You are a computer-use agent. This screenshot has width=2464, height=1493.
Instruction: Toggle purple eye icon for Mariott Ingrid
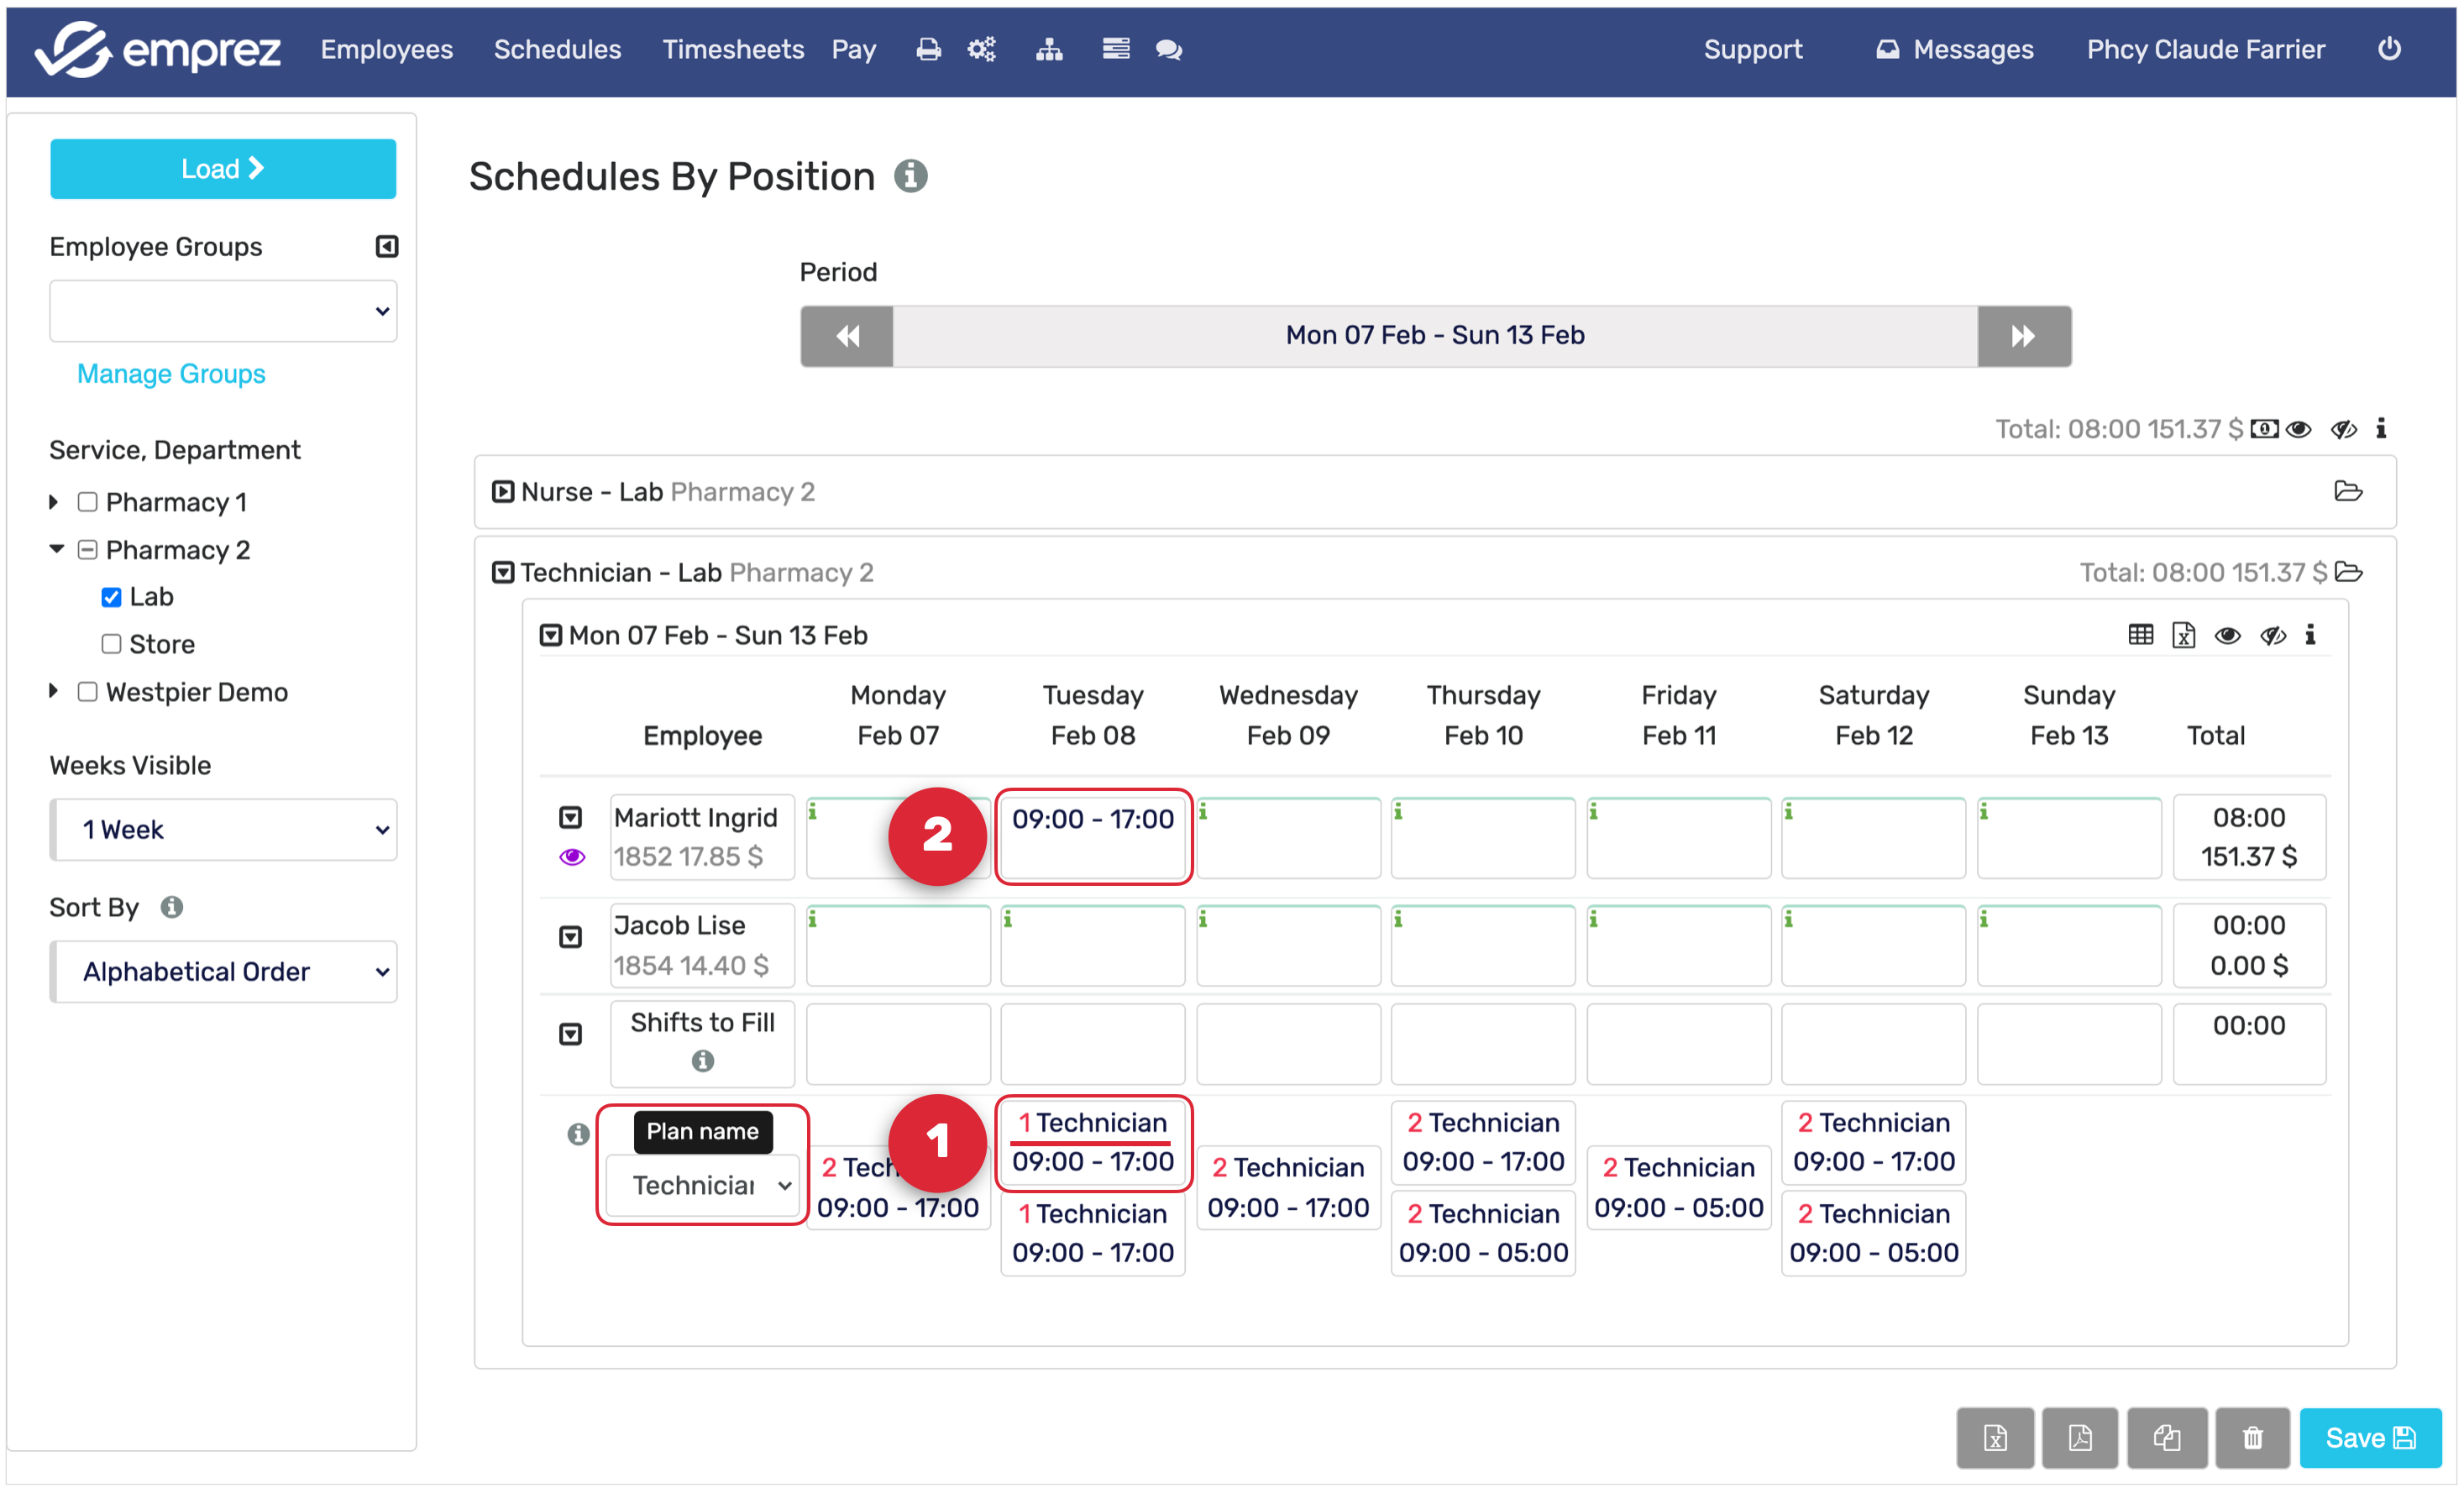(571, 856)
